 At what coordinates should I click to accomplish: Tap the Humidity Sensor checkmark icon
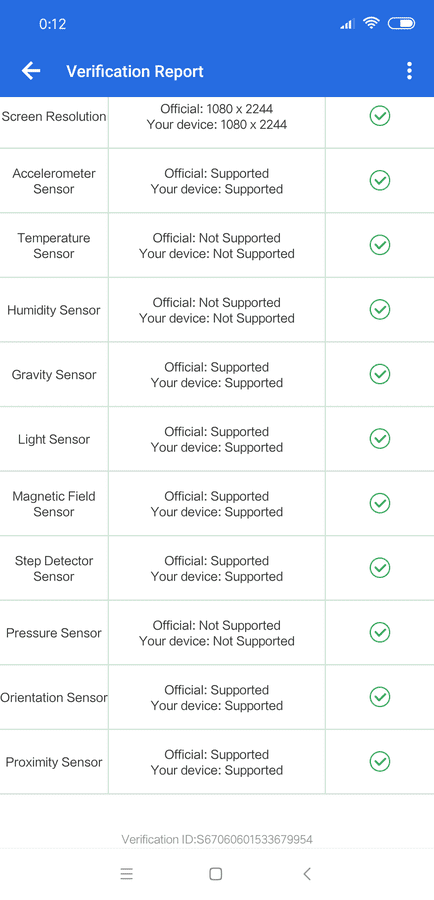point(379,310)
